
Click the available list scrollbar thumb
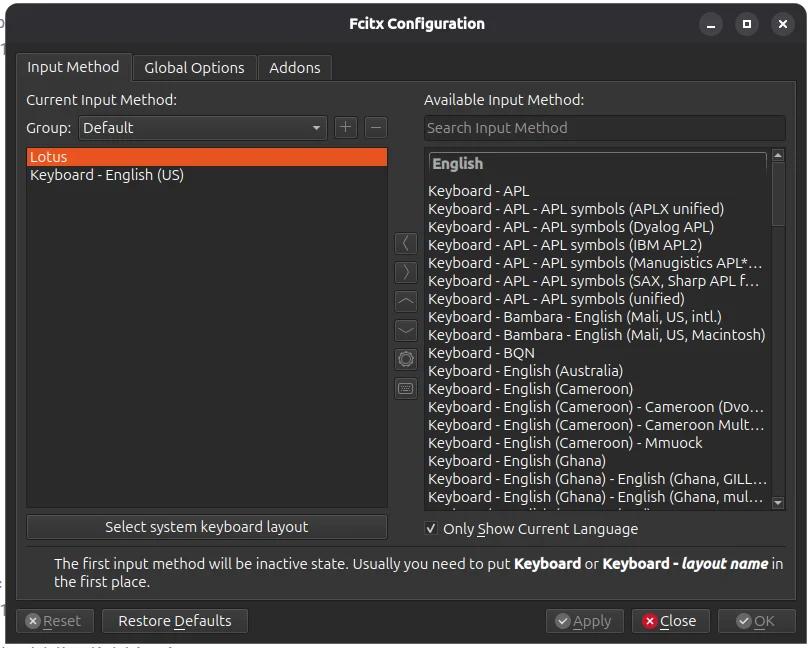778,194
